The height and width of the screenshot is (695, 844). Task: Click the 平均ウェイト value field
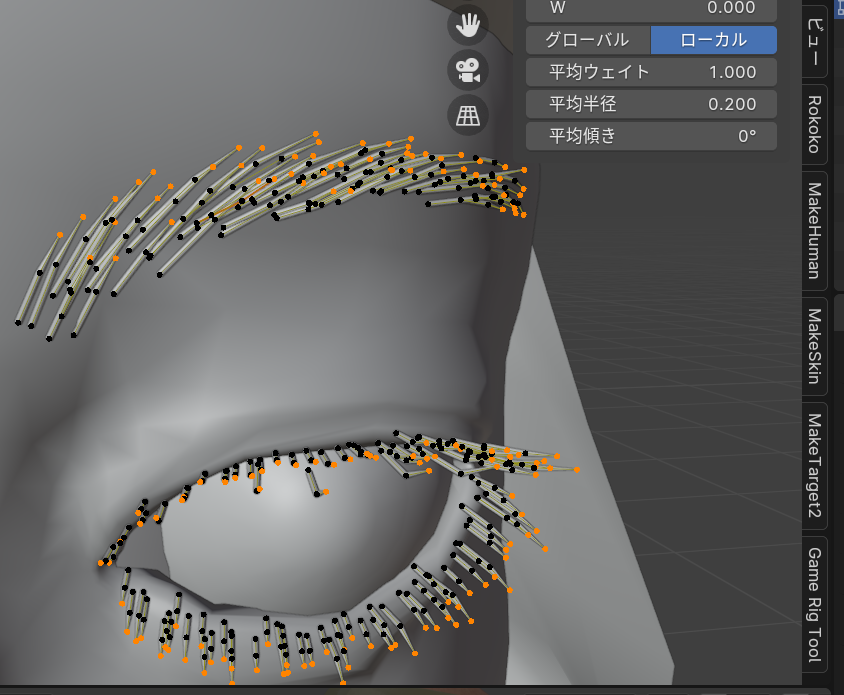click(x=651, y=72)
